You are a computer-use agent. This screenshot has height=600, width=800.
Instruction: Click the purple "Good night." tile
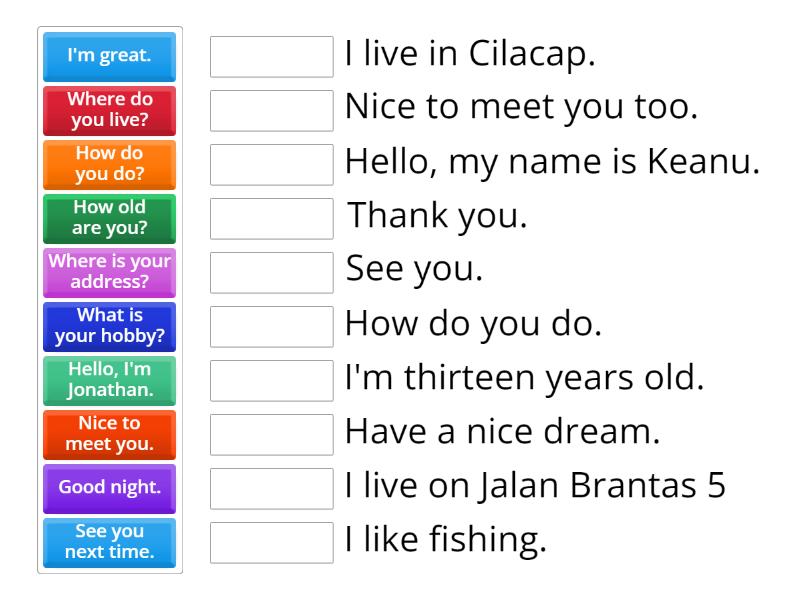(109, 489)
